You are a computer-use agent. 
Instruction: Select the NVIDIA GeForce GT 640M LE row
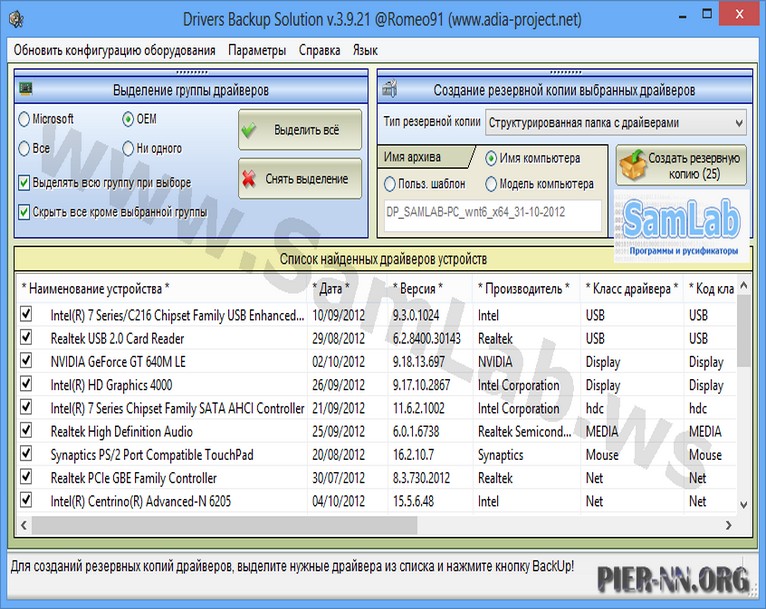[x=376, y=361]
